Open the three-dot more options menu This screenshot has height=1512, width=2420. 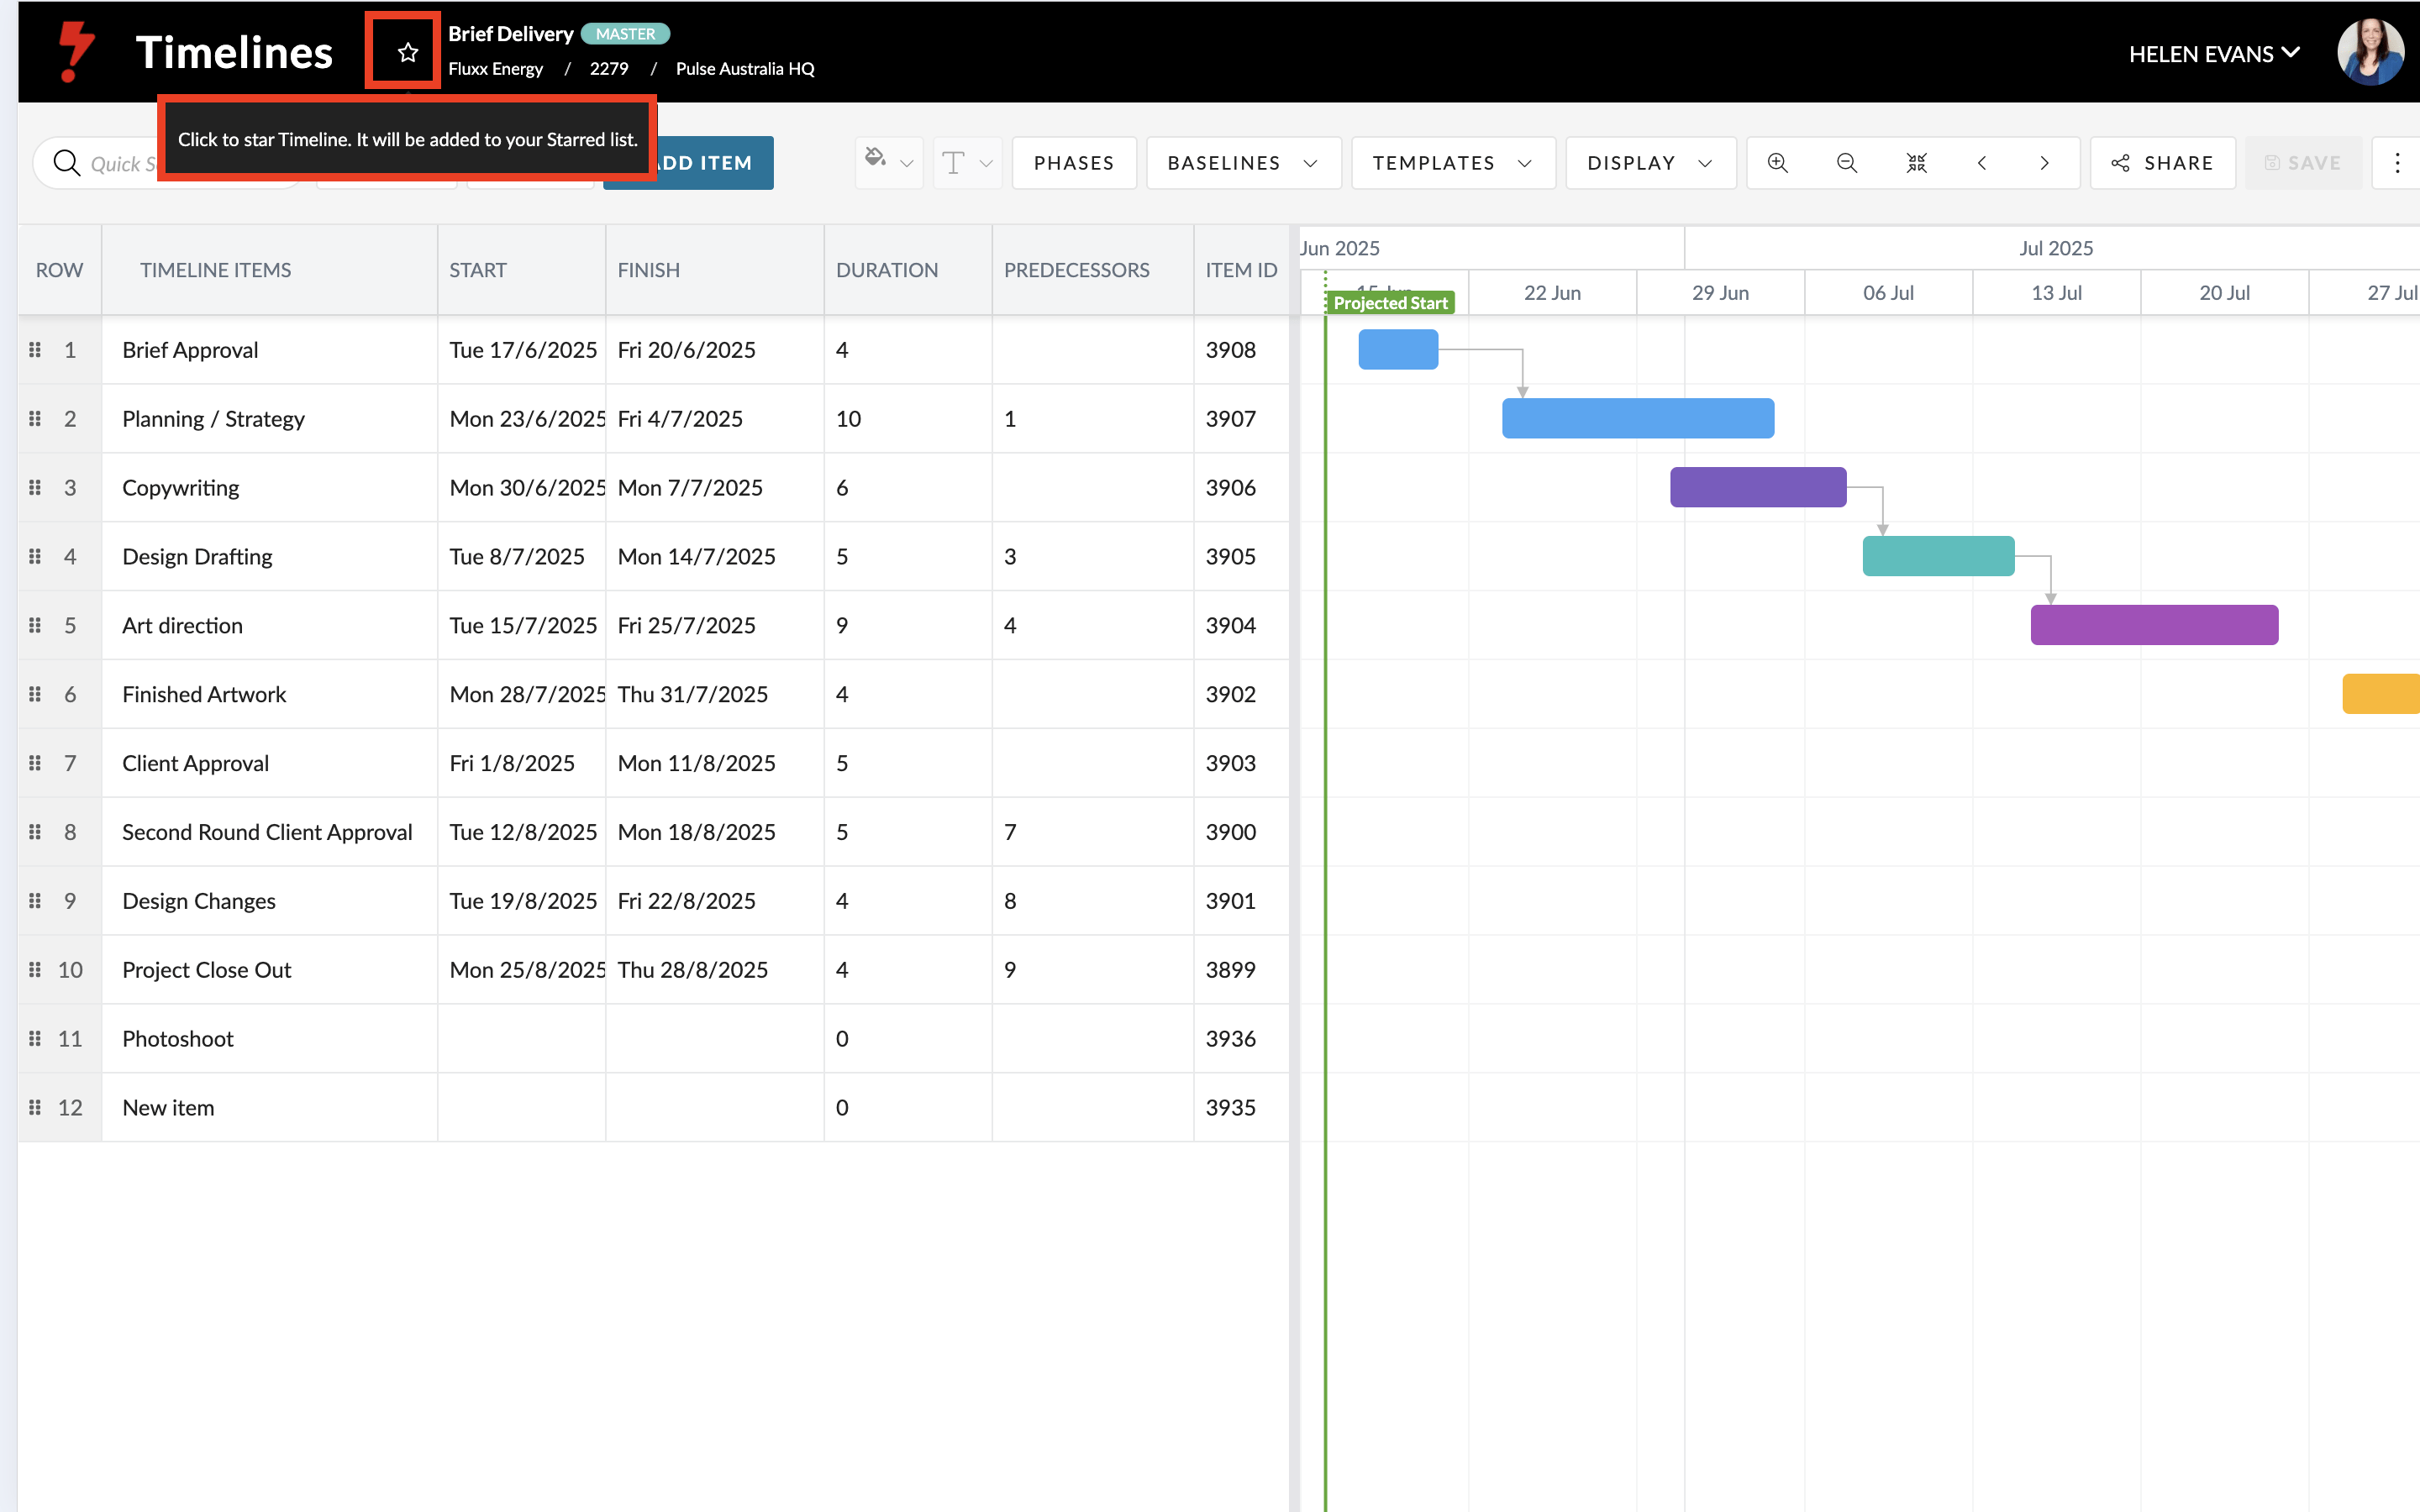2397,163
